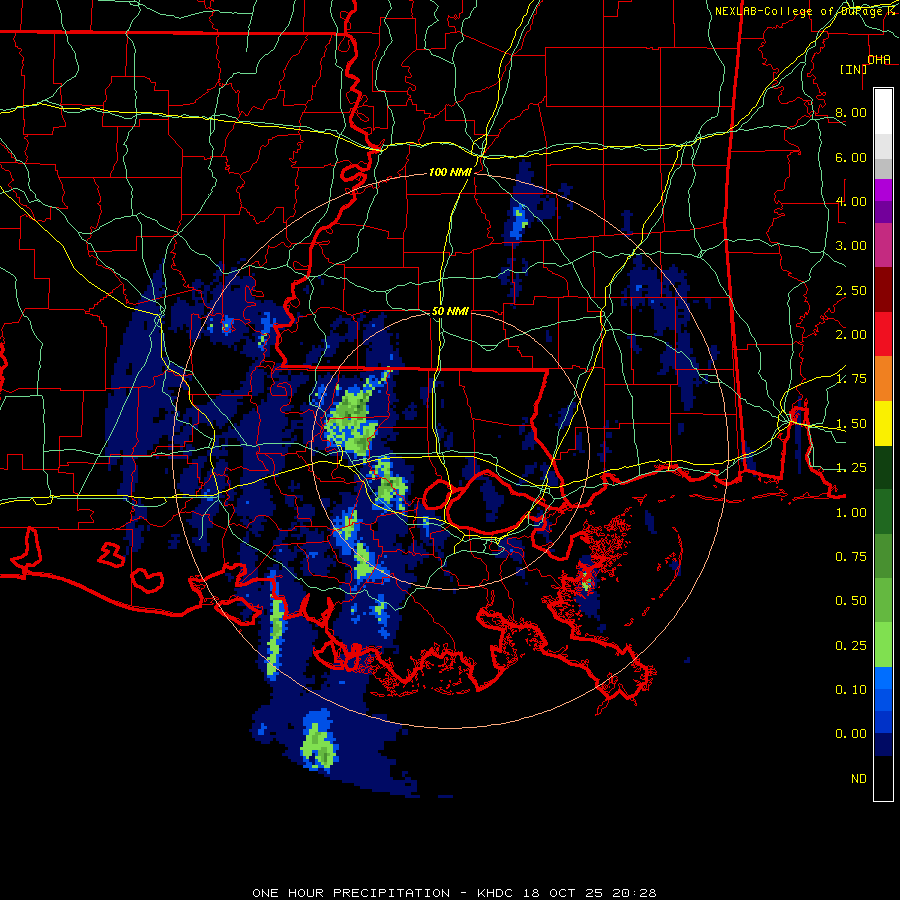Click the 1.00 legend value

(851, 513)
